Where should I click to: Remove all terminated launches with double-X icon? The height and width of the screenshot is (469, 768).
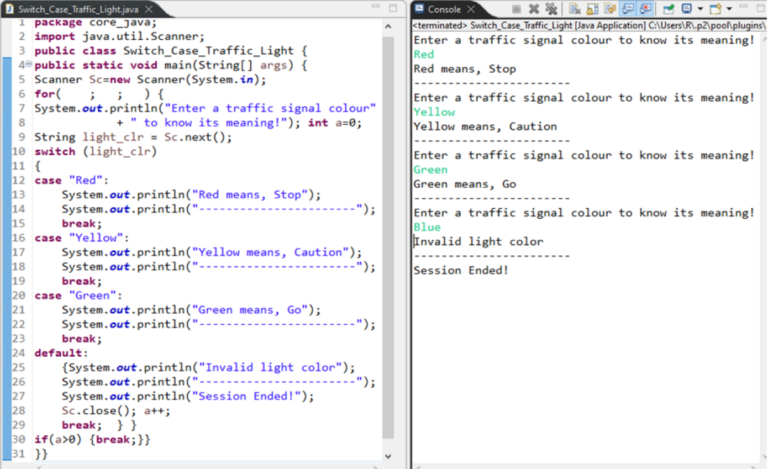551,9
